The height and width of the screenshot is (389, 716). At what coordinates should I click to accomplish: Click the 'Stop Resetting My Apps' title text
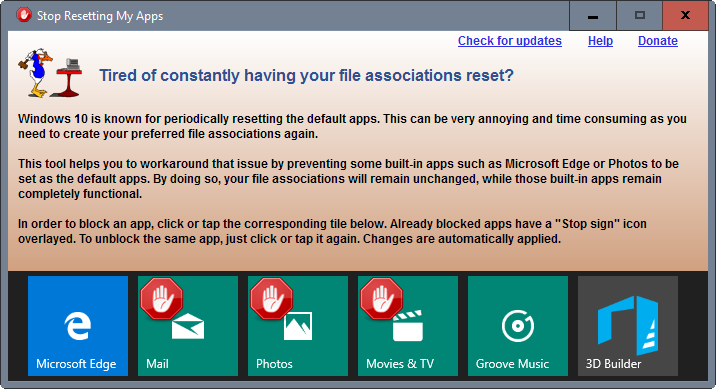click(x=100, y=16)
